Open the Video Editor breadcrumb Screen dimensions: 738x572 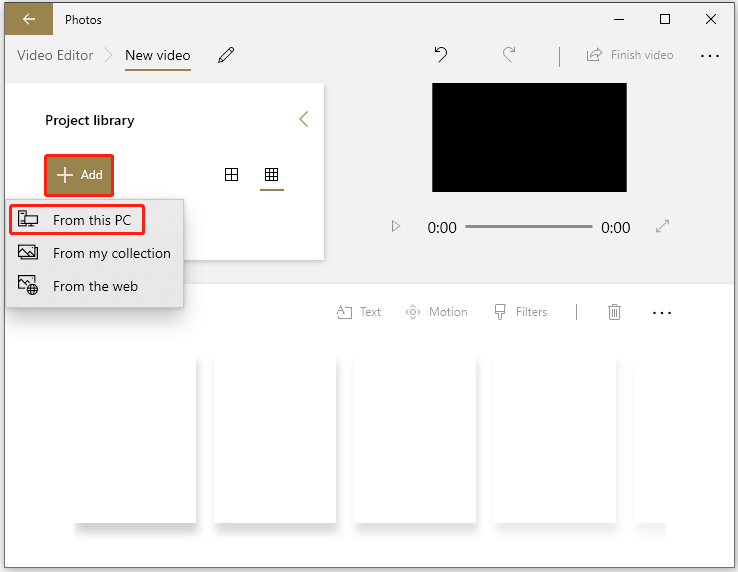coord(55,56)
